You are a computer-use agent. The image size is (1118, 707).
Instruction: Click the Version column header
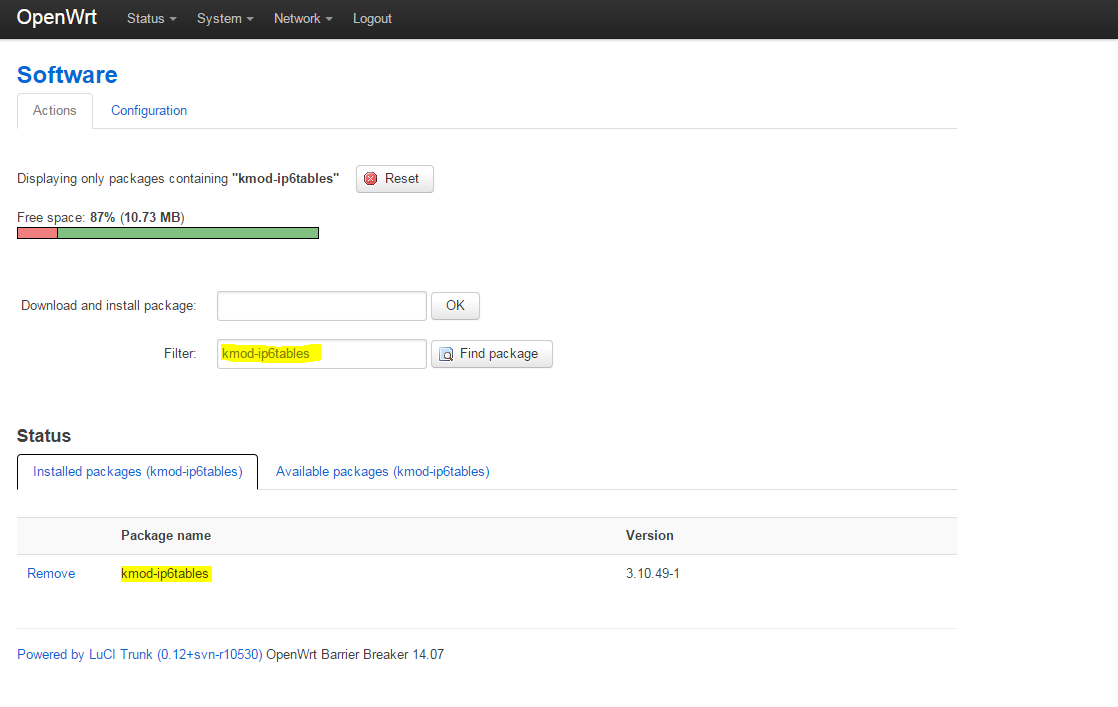click(x=649, y=536)
